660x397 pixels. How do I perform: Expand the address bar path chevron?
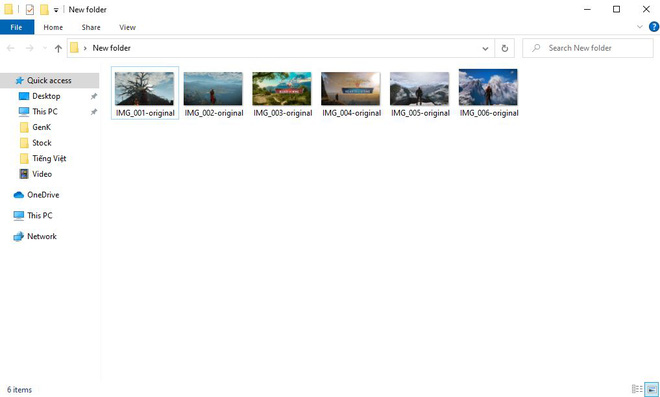(x=85, y=48)
